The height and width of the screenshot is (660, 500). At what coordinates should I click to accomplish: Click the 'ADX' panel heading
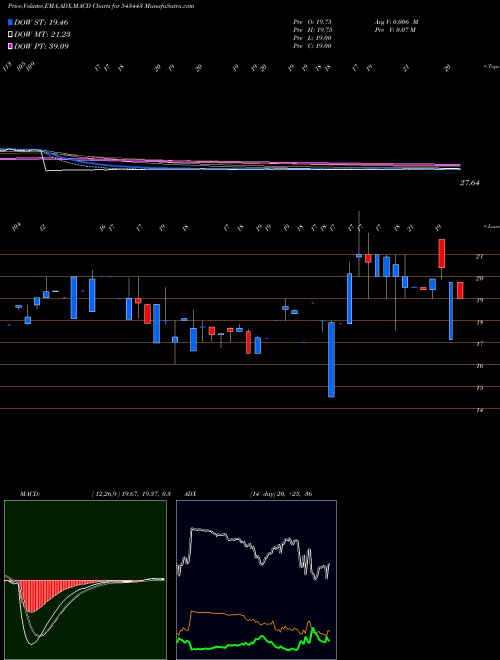pyautogui.click(x=191, y=494)
